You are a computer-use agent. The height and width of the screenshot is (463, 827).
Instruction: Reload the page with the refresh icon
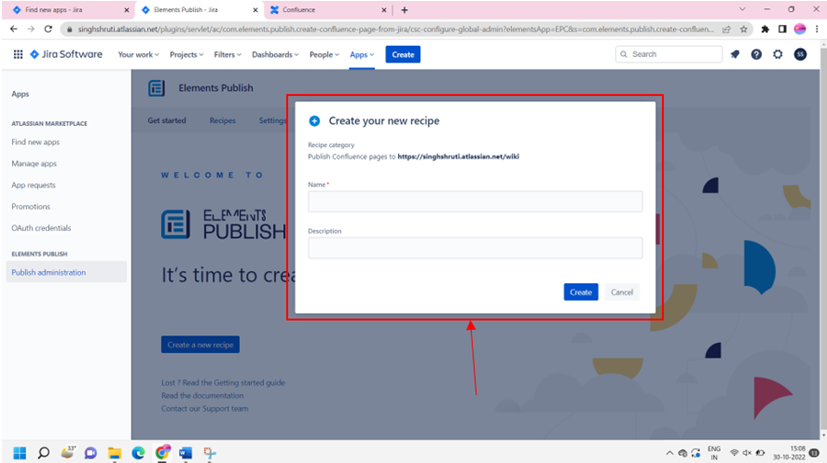(48, 29)
